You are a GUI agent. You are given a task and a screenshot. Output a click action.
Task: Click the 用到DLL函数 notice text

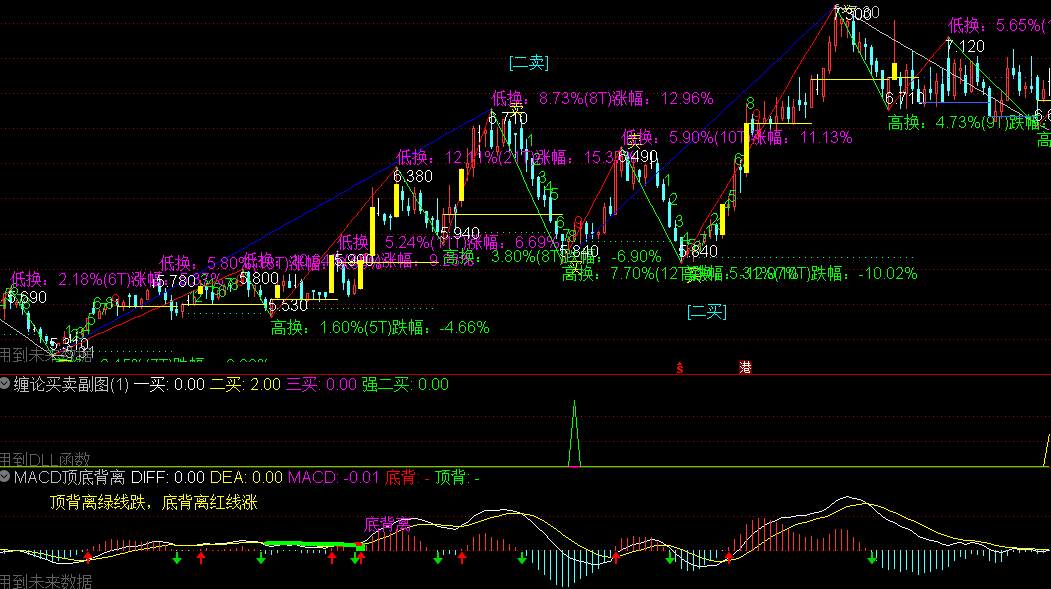click(x=45, y=460)
